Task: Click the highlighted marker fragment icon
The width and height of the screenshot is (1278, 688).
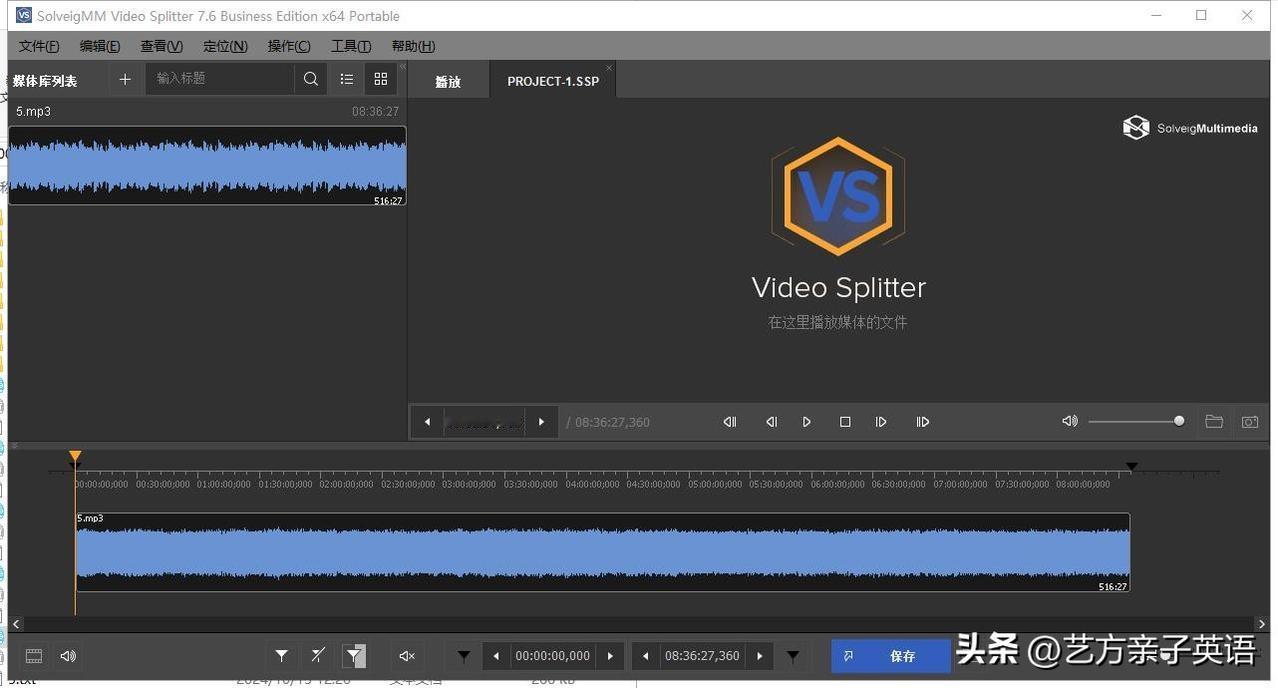Action: tap(354, 656)
